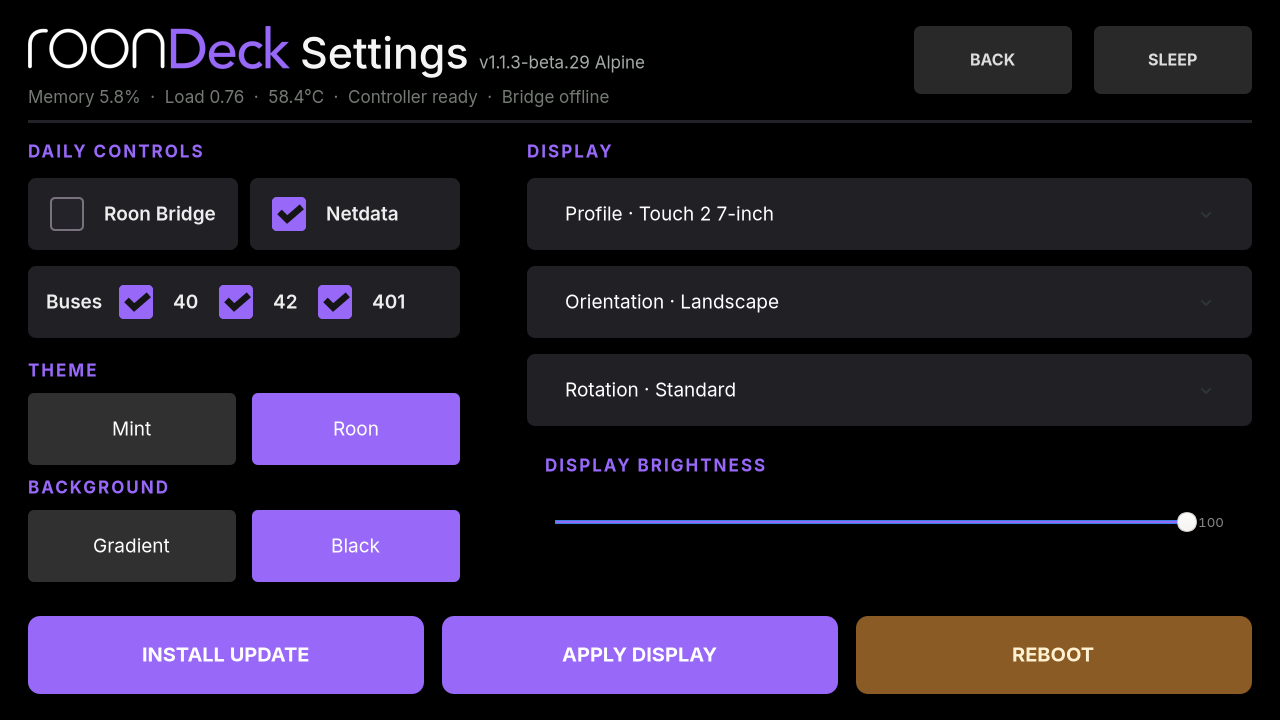Click the Memory 5.8% status text
The image size is (1280, 720).
coord(84,97)
